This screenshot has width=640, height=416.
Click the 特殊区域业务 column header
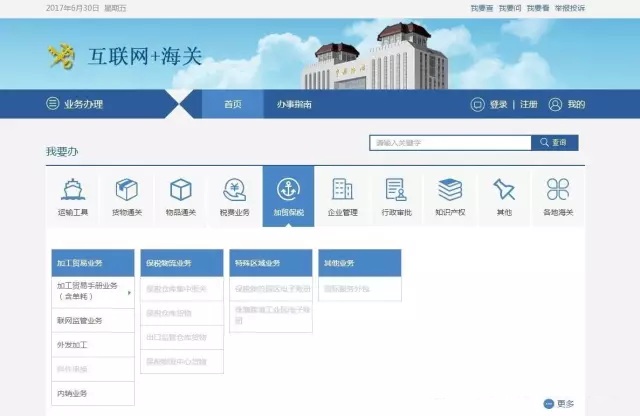[271, 263]
